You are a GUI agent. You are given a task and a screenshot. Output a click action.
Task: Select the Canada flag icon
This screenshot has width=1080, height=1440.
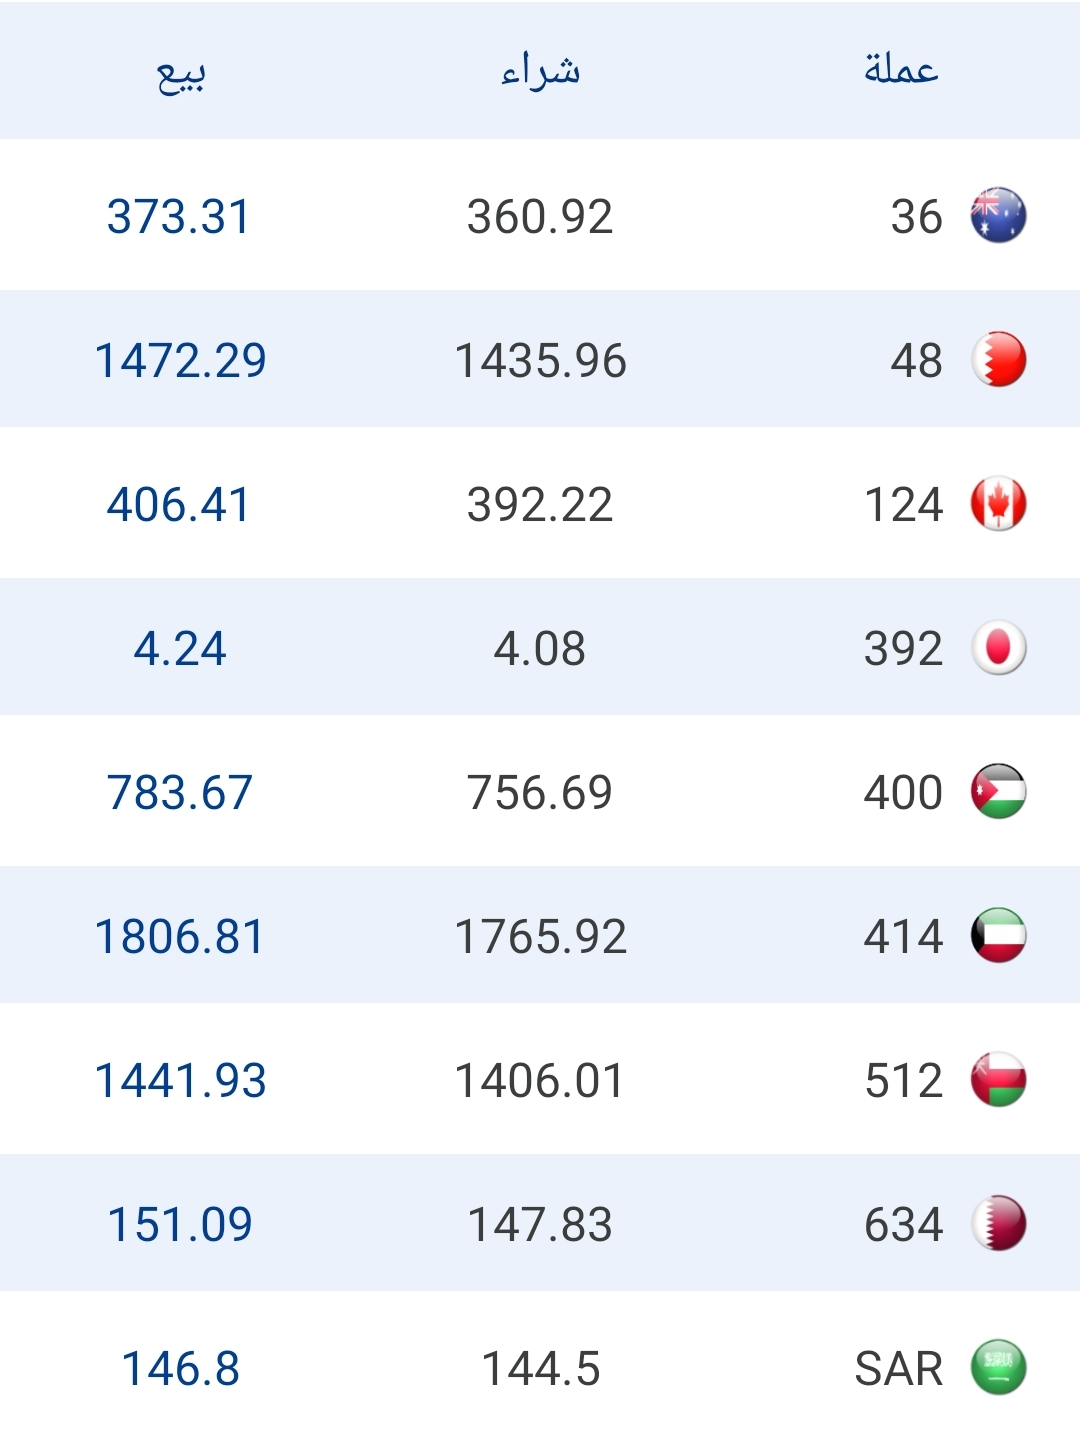(x=998, y=504)
